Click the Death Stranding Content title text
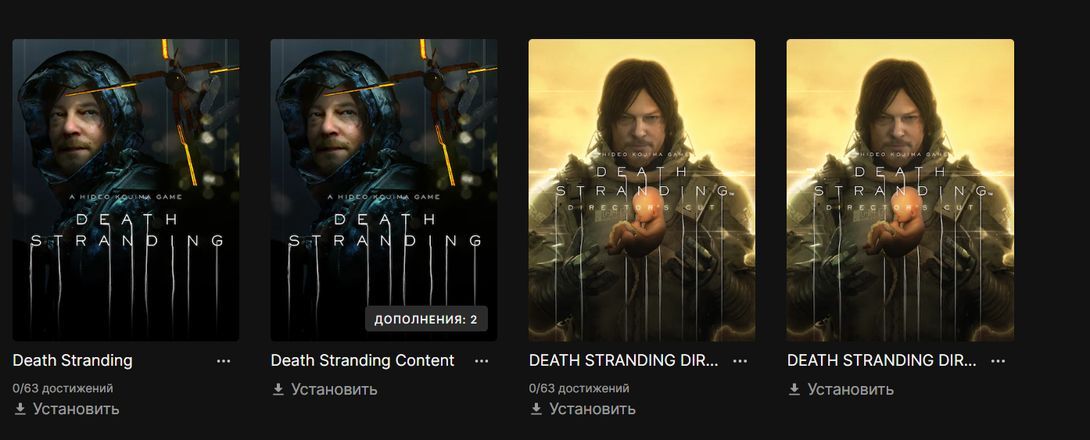 click(362, 361)
